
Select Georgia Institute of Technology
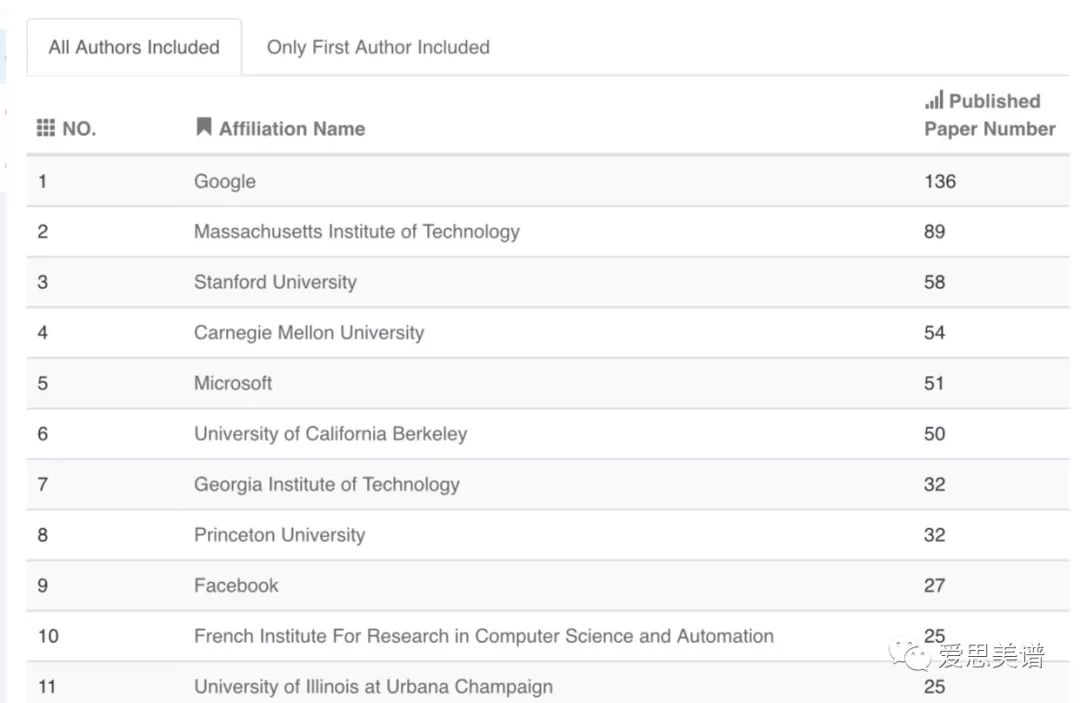327,484
